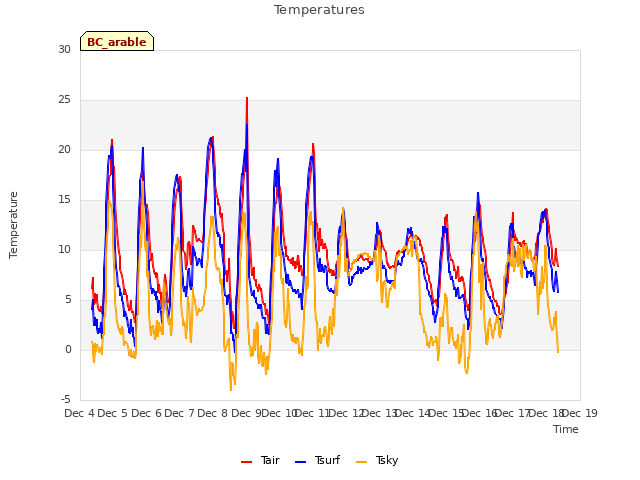This screenshot has width=640, height=480.
Task: Click the red Tair peak above 25
Action: click(247, 99)
